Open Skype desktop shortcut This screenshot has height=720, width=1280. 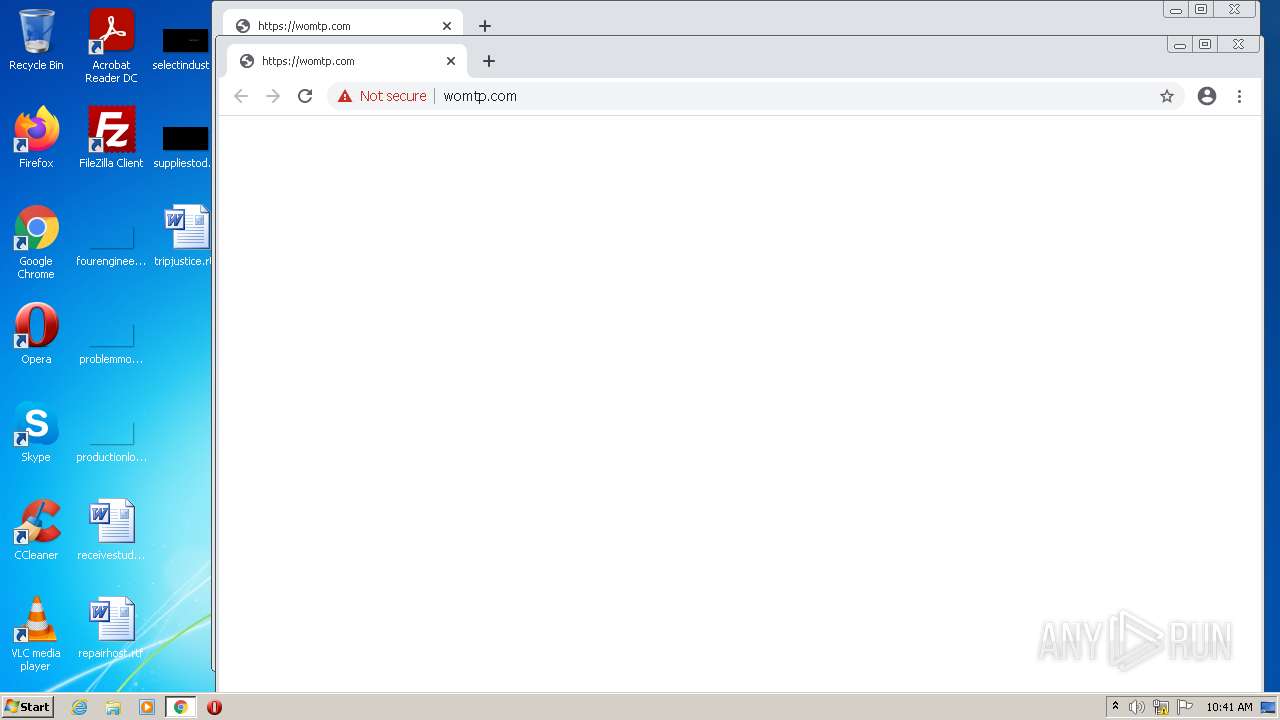(x=36, y=432)
